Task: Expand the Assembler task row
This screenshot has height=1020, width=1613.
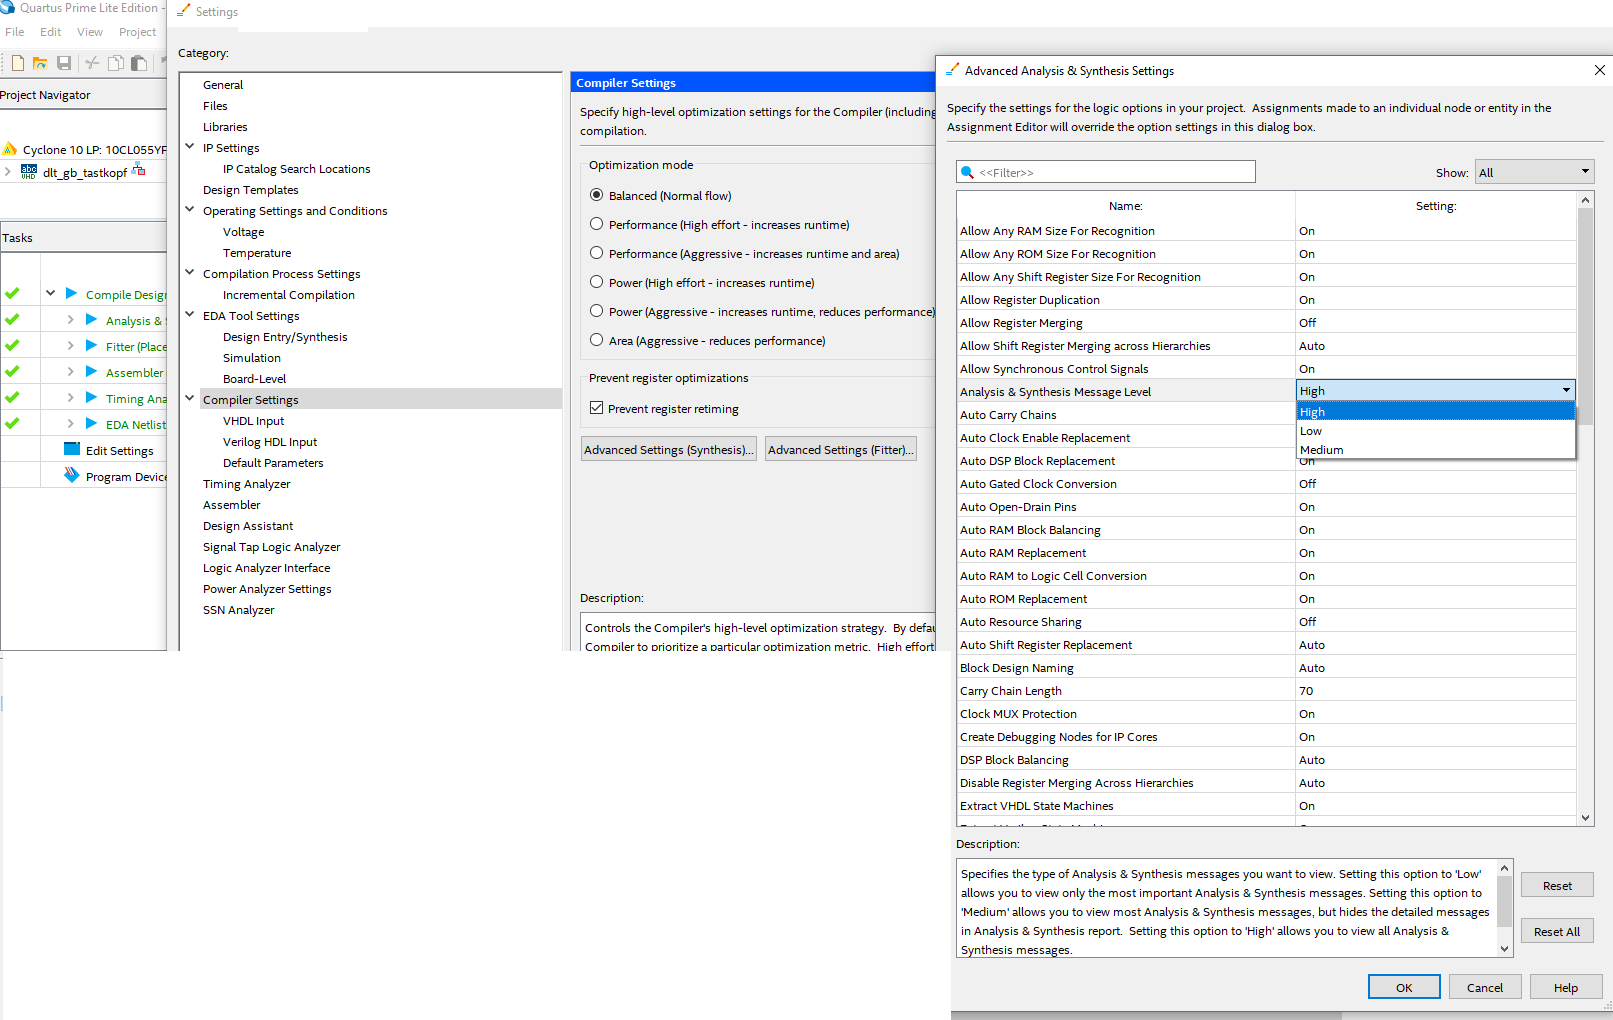Action: point(70,372)
